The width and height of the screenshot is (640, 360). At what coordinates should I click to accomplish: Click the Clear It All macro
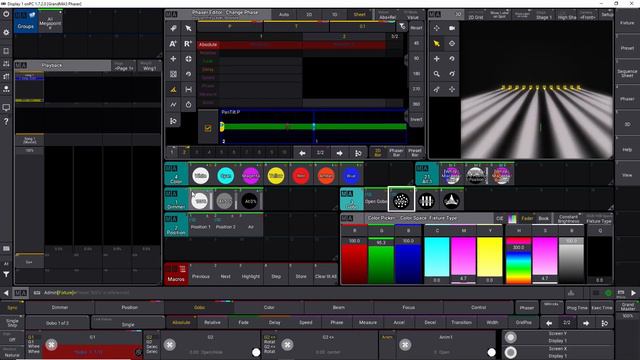tap(326, 276)
